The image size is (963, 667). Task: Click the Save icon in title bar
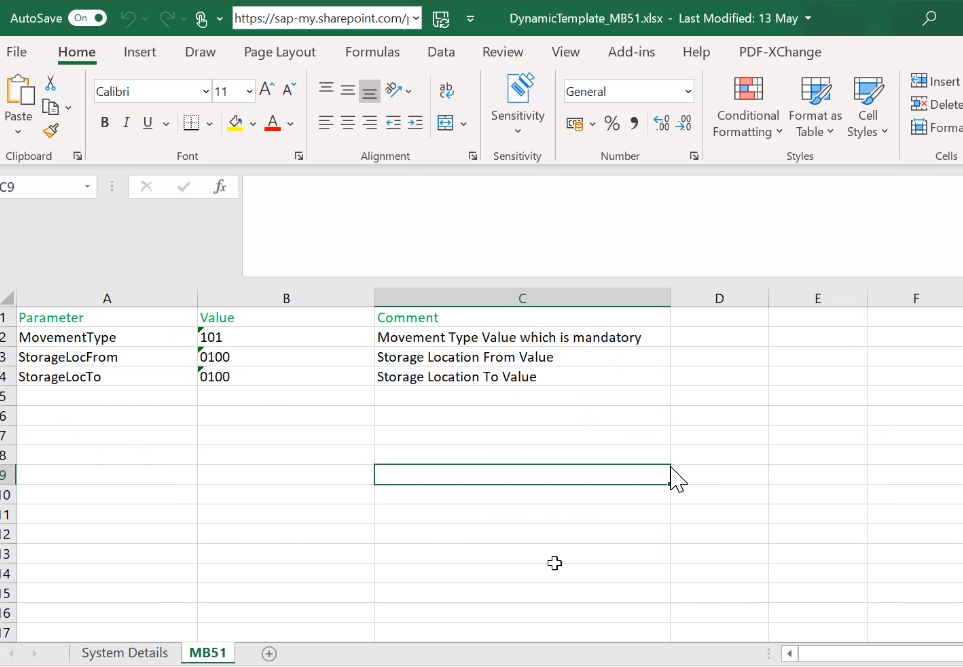(441, 19)
